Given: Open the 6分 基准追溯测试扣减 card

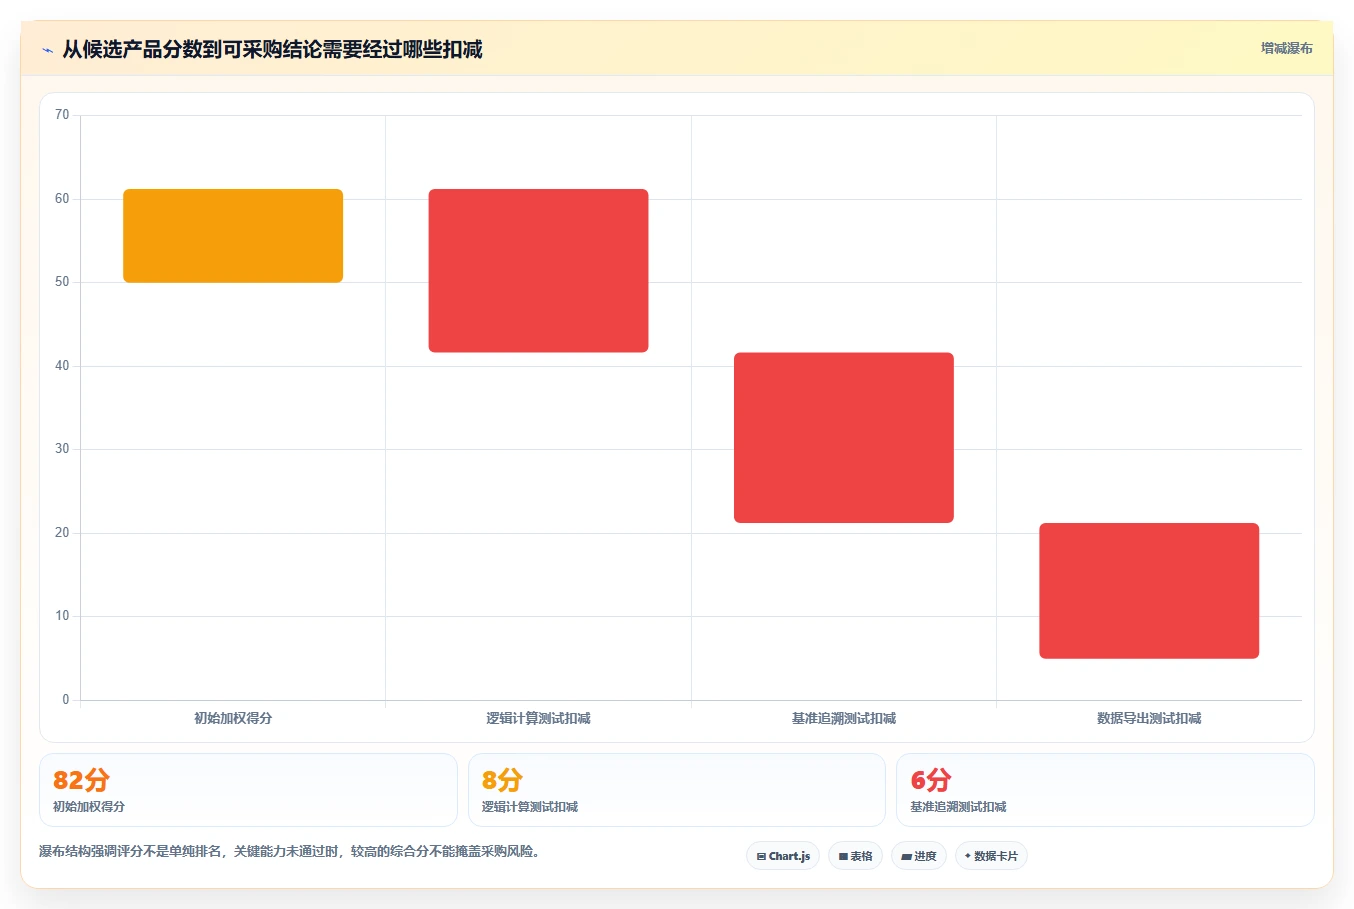Looking at the screenshot, I should pos(1105,790).
